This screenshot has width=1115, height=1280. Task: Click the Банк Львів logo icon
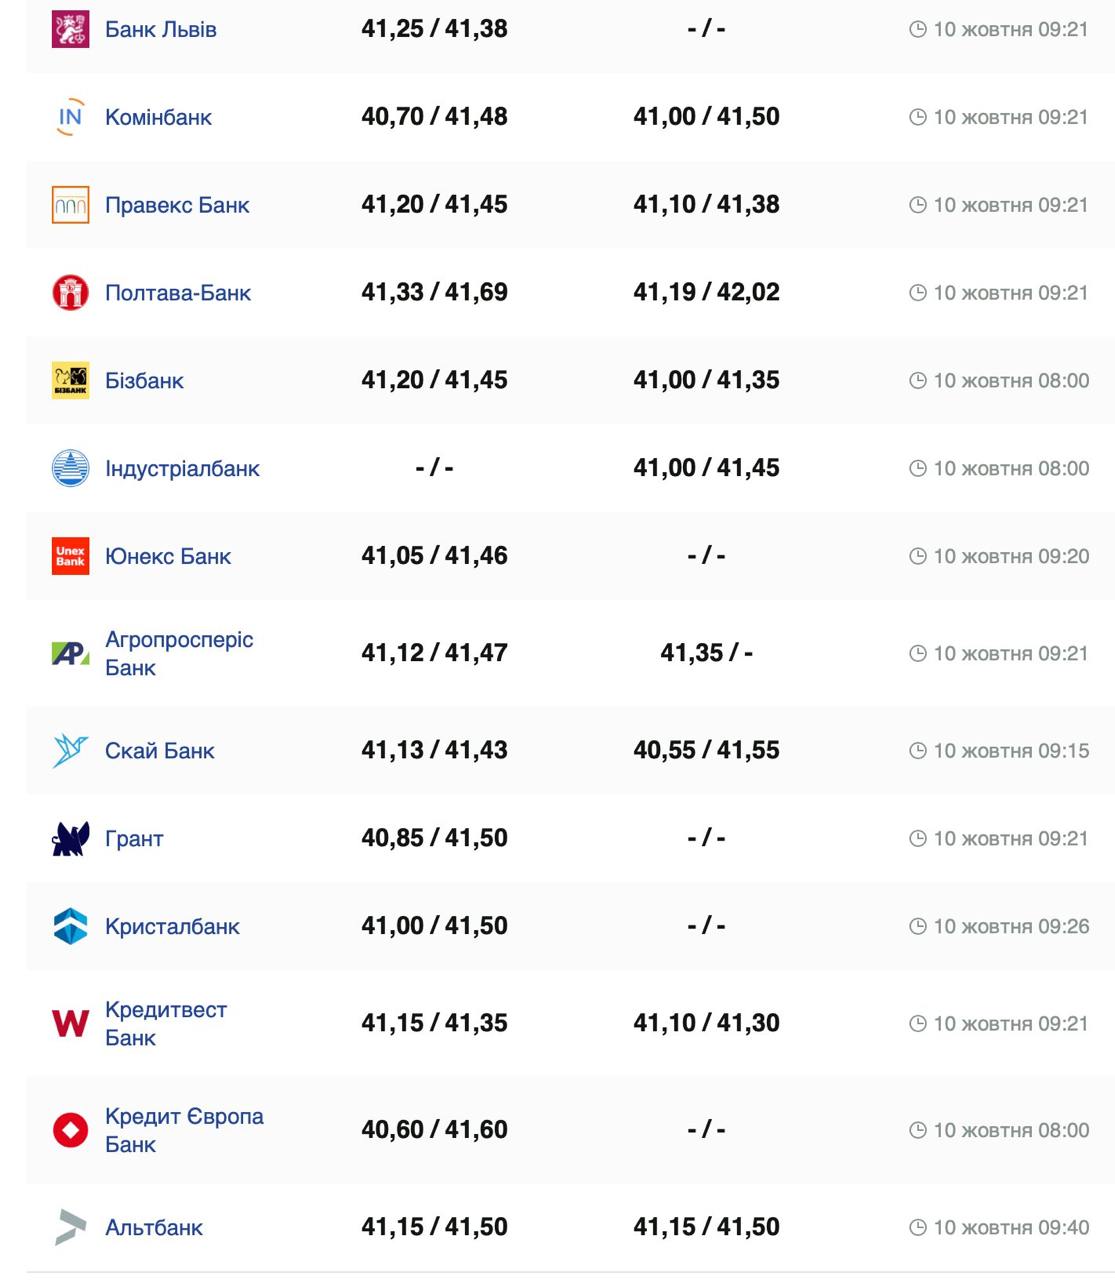coord(70,29)
